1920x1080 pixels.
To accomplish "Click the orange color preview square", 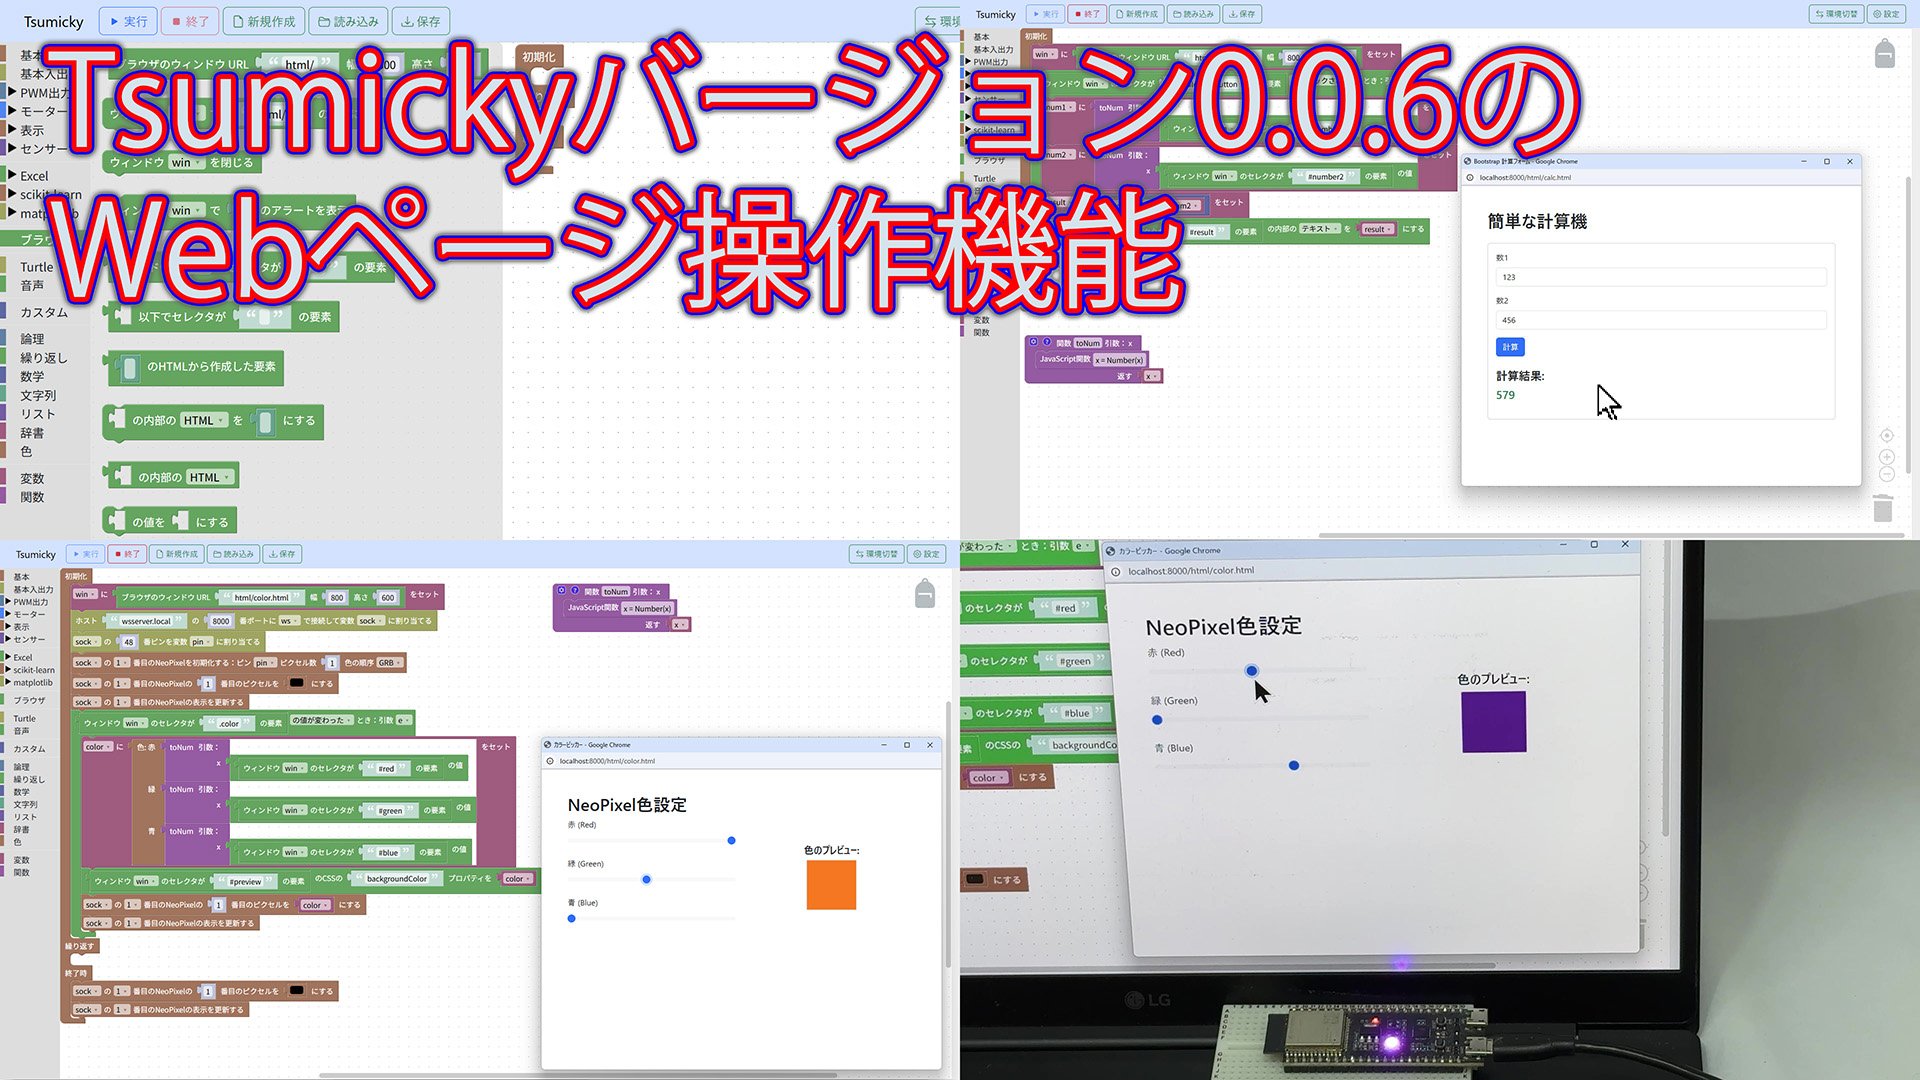I will click(x=831, y=885).
